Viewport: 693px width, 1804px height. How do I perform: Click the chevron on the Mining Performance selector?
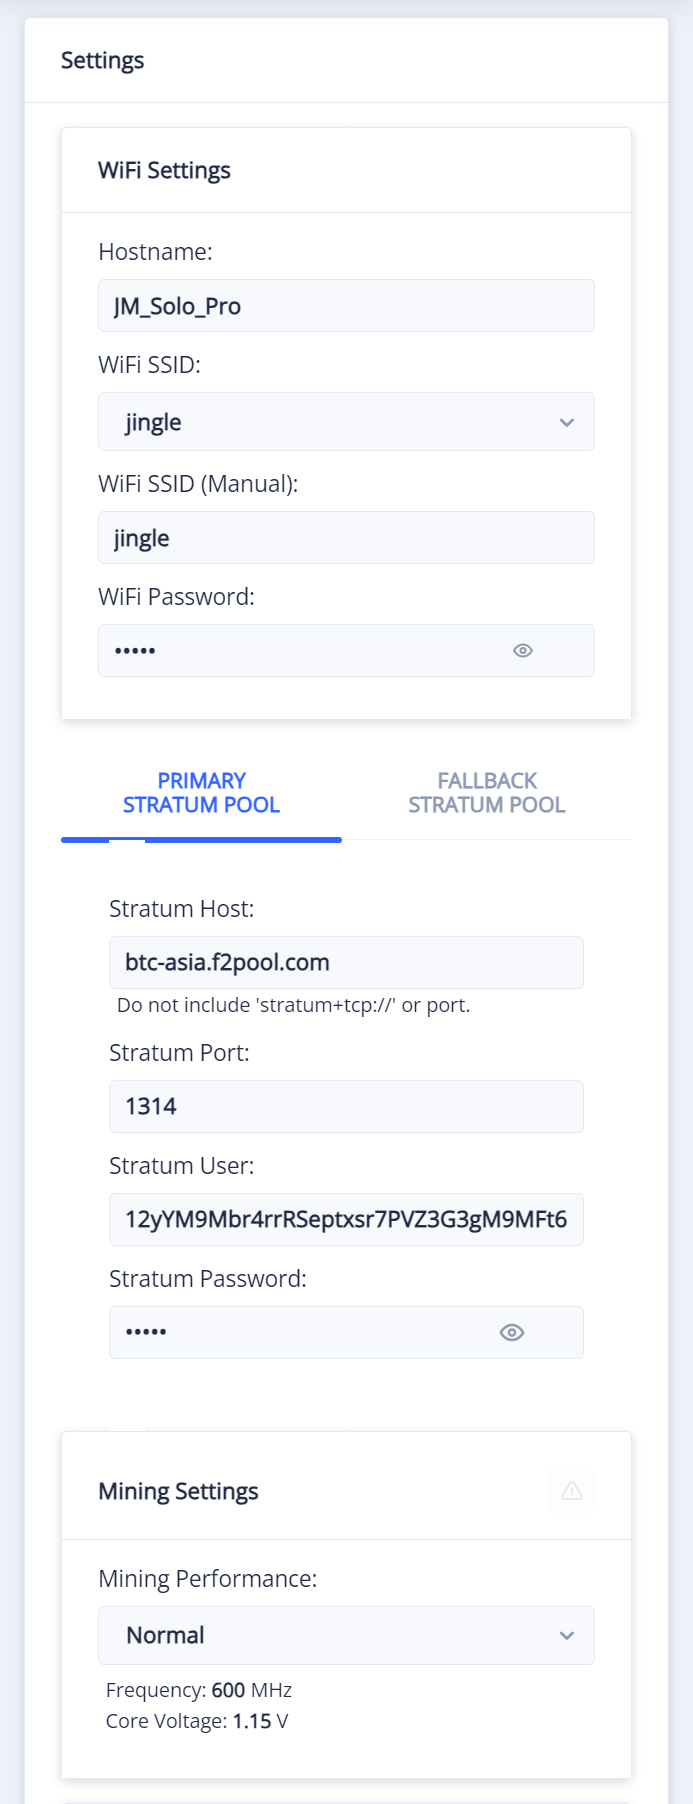[567, 1635]
